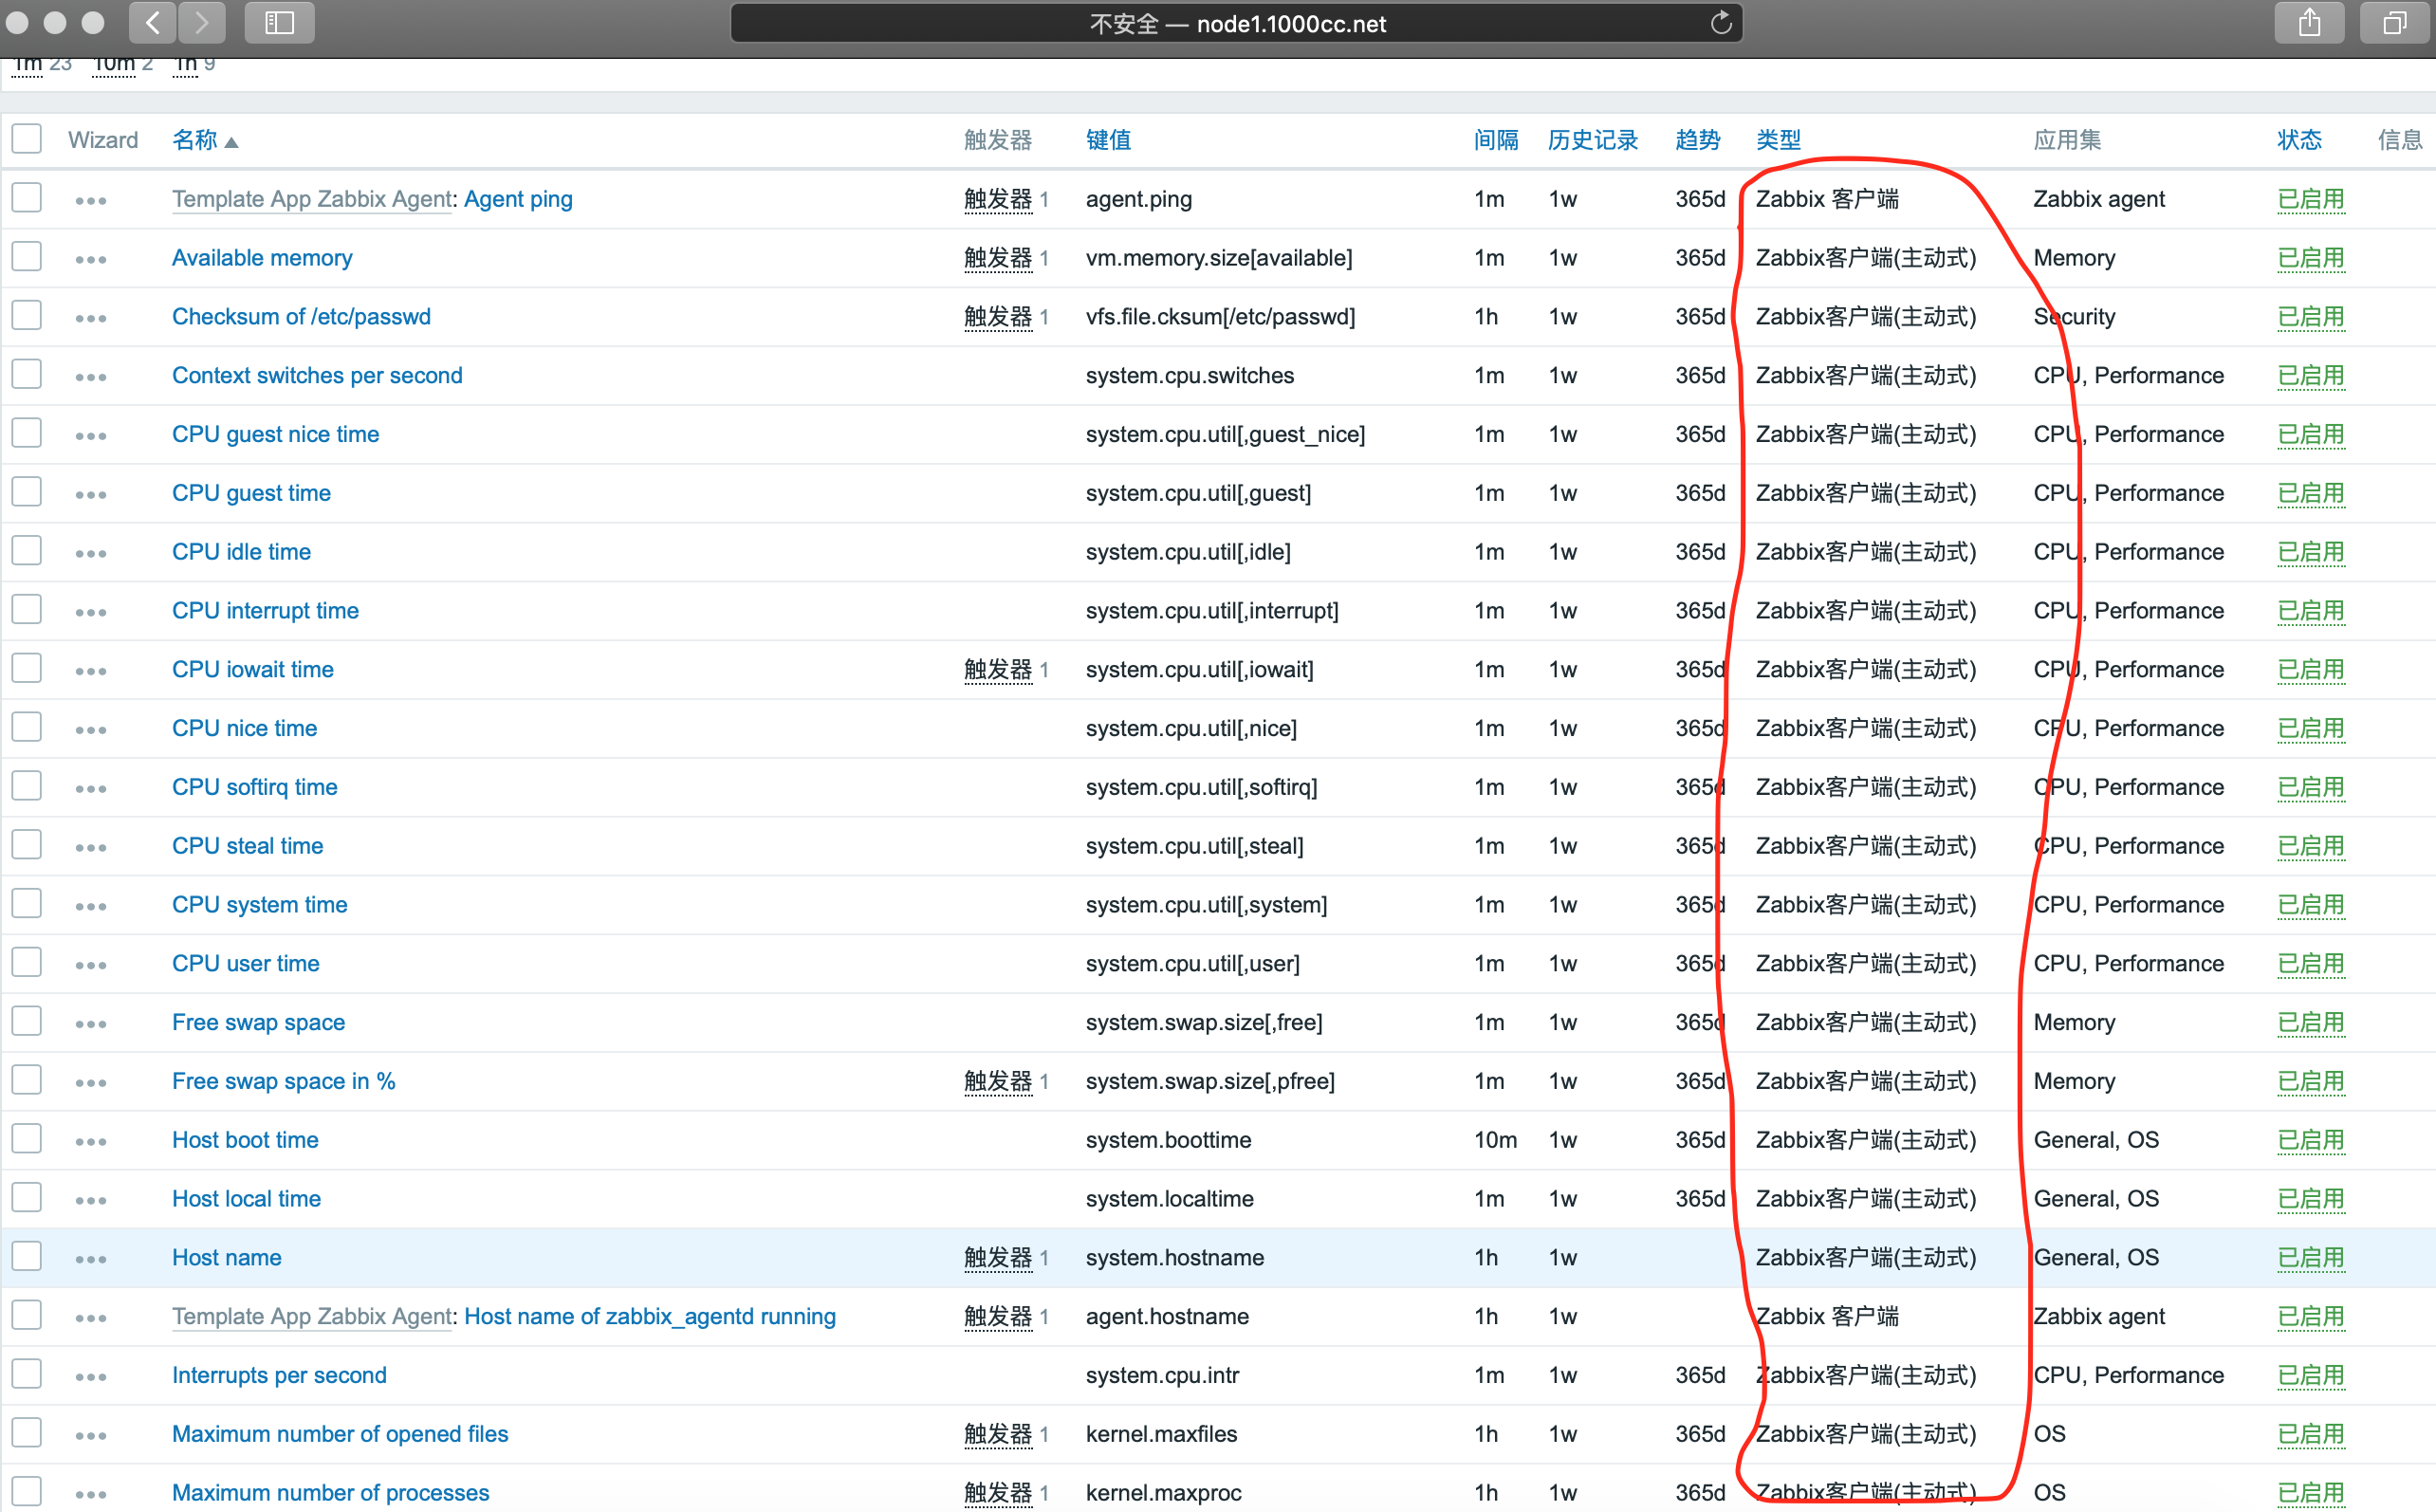The width and height of the screenshot is (2436, 1512).
Task: Open the Safari share icon
Action: pos(2308,22)
